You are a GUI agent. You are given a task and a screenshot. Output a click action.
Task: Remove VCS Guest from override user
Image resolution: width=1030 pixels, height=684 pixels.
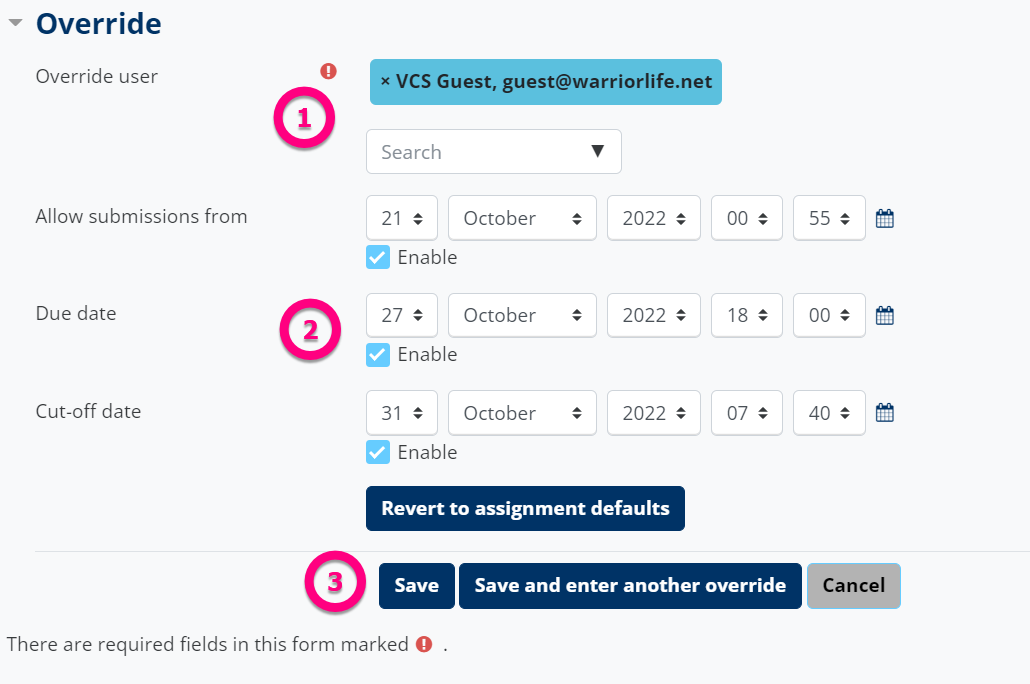386,81
